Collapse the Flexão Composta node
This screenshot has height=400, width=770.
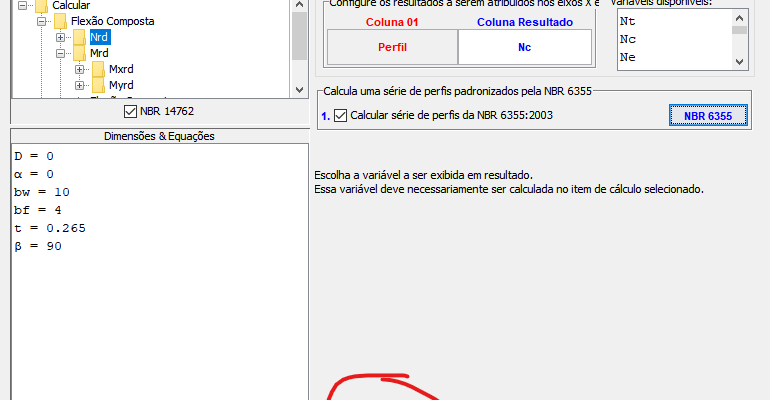(x=42, y=21)
